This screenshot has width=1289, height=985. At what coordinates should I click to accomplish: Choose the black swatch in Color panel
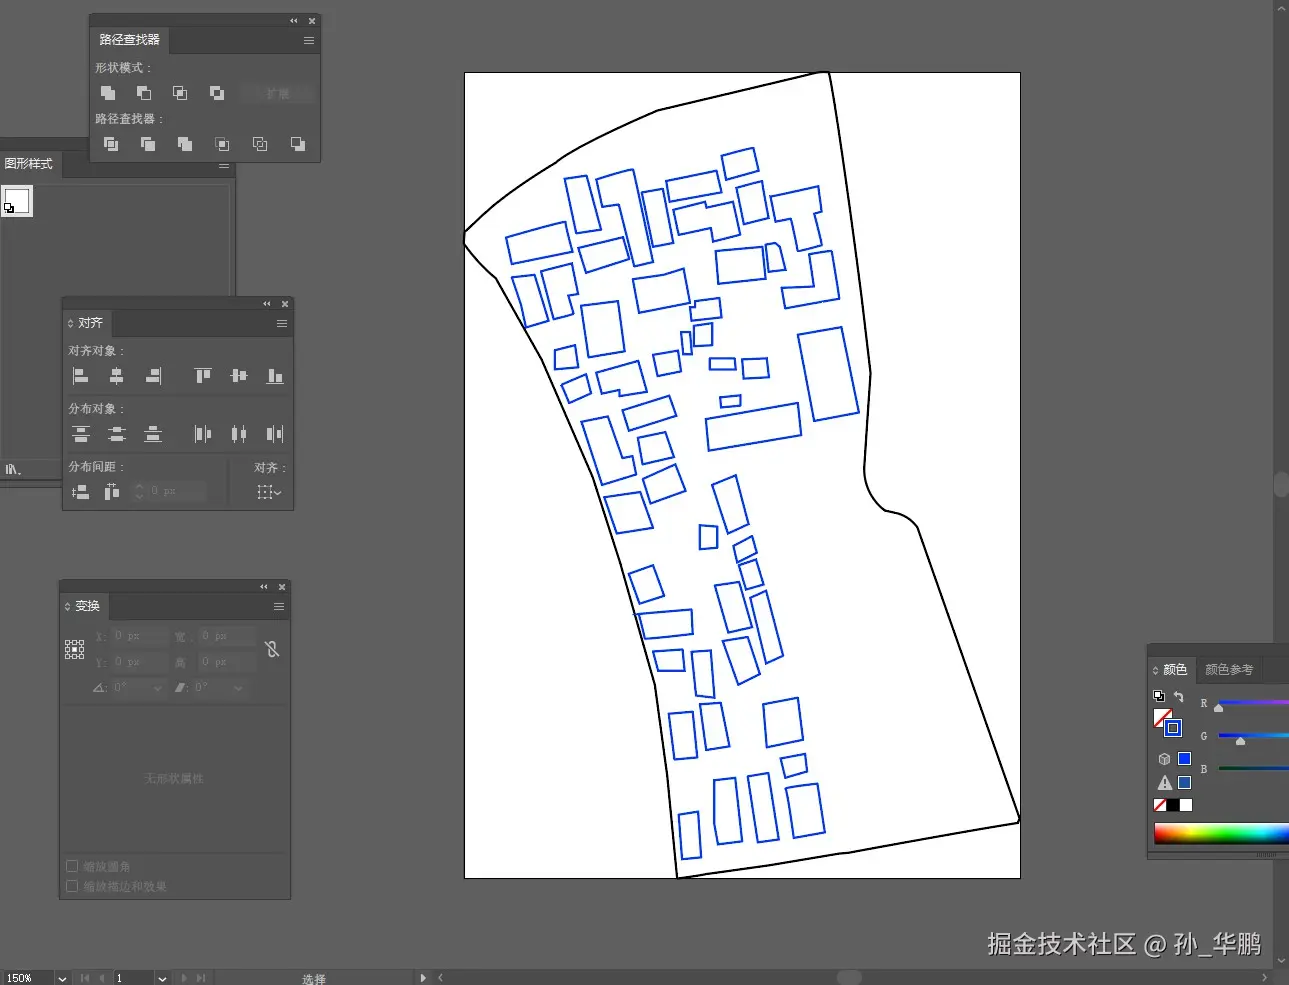pyautogui.click(x=1173, y=805)
